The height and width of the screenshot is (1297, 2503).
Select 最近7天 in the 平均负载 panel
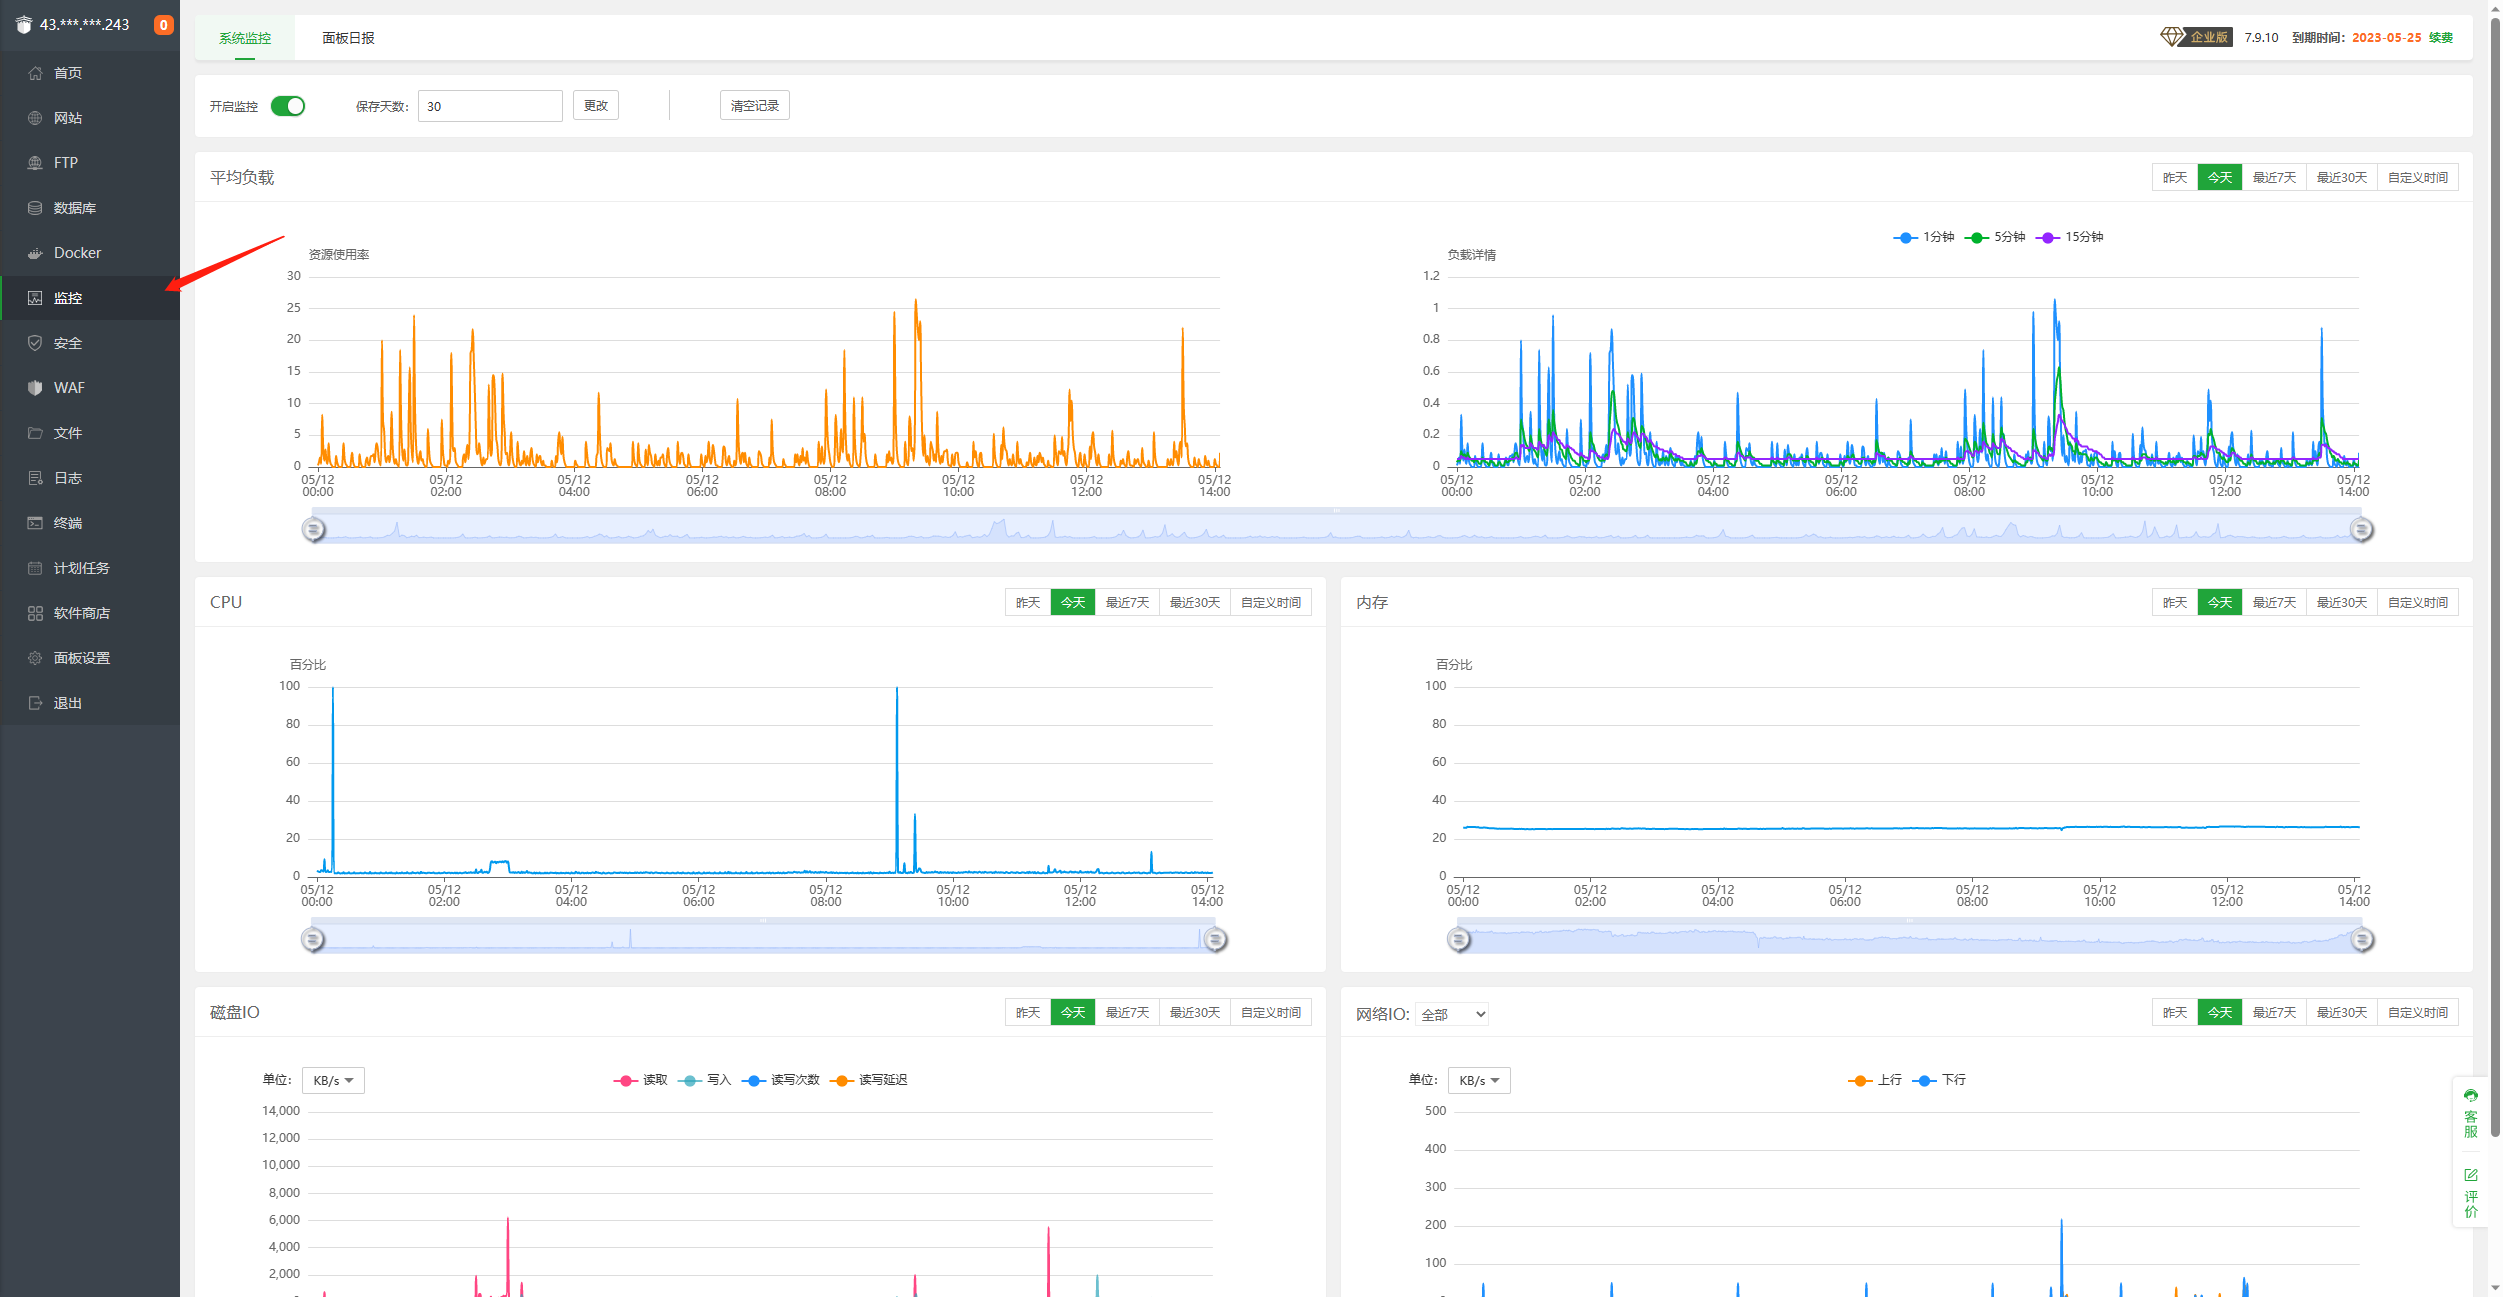(2274, 178)
